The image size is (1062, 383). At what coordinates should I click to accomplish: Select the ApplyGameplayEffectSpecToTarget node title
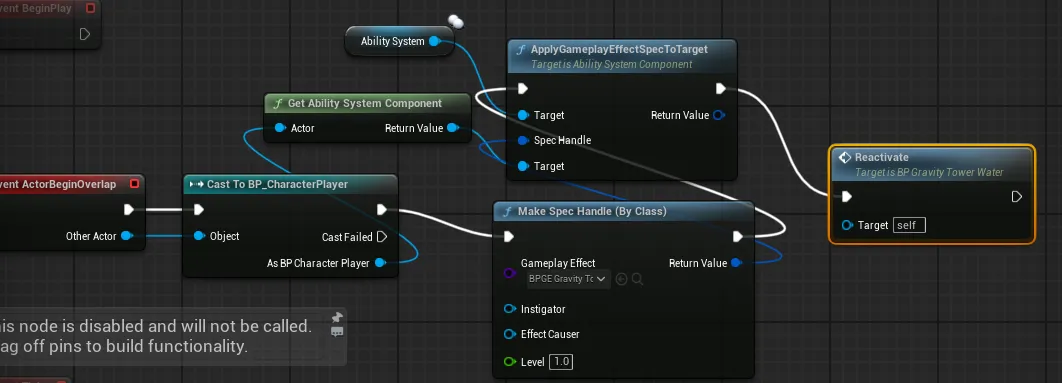(x=619, y=49)
